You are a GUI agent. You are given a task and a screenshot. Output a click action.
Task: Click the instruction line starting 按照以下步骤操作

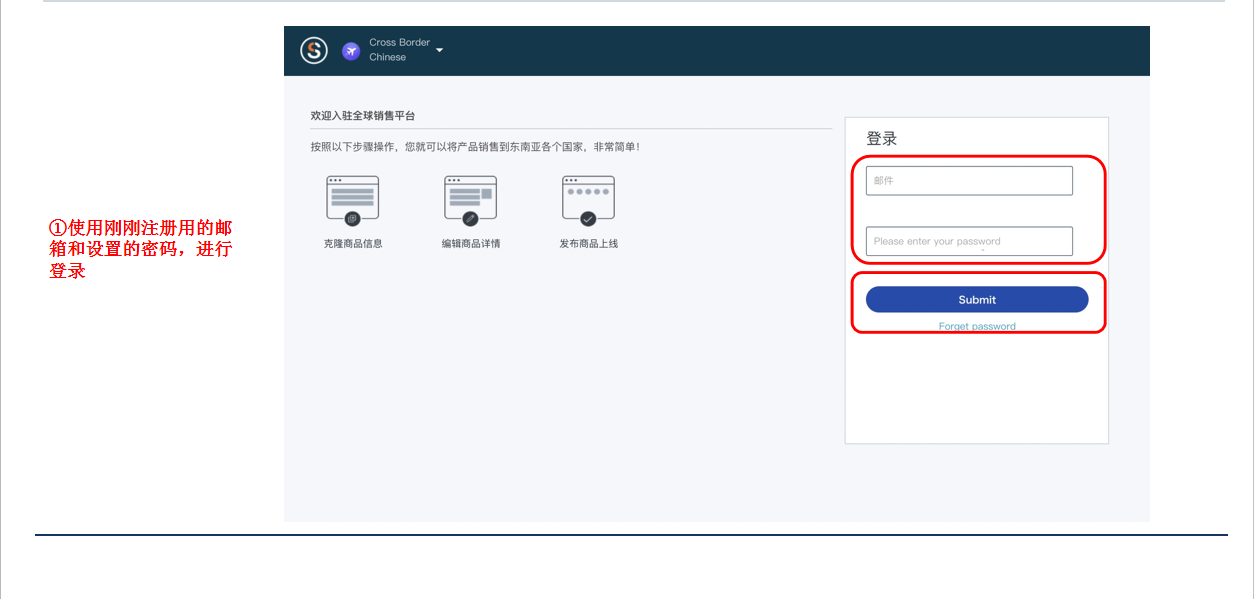tap(475, 147)
